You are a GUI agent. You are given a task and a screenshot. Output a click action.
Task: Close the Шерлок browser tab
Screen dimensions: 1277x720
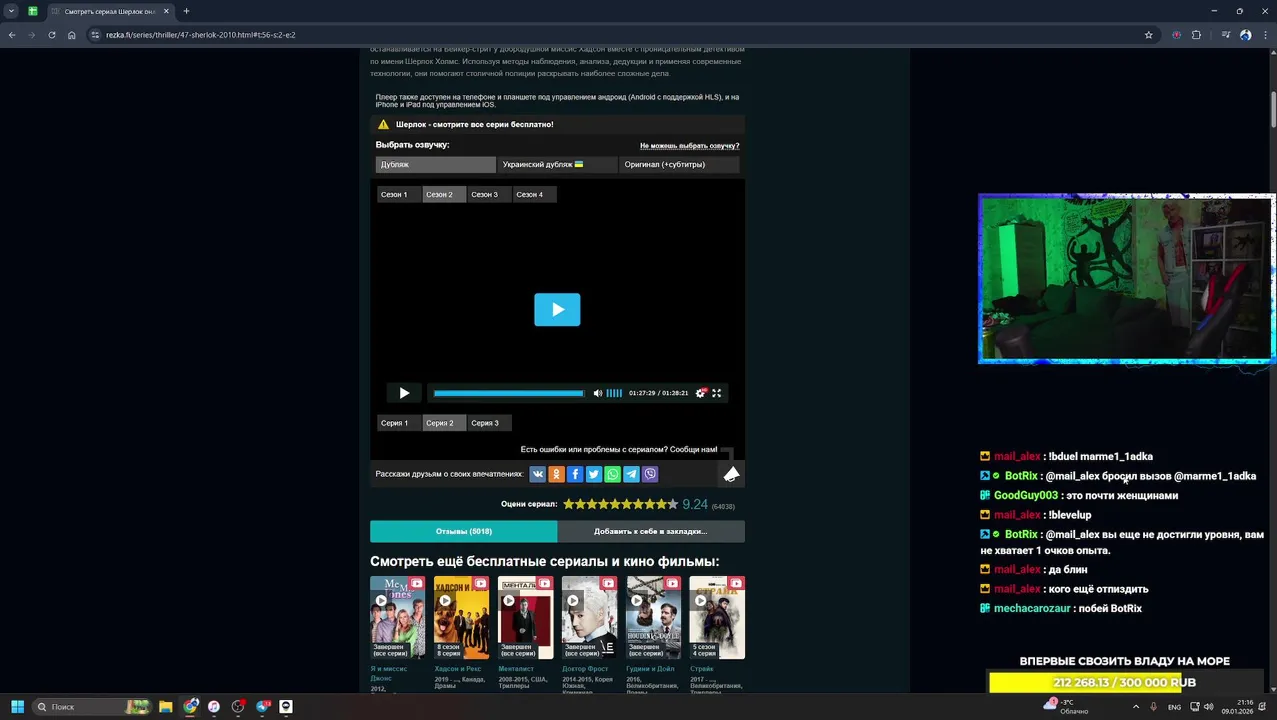[166, 11]
